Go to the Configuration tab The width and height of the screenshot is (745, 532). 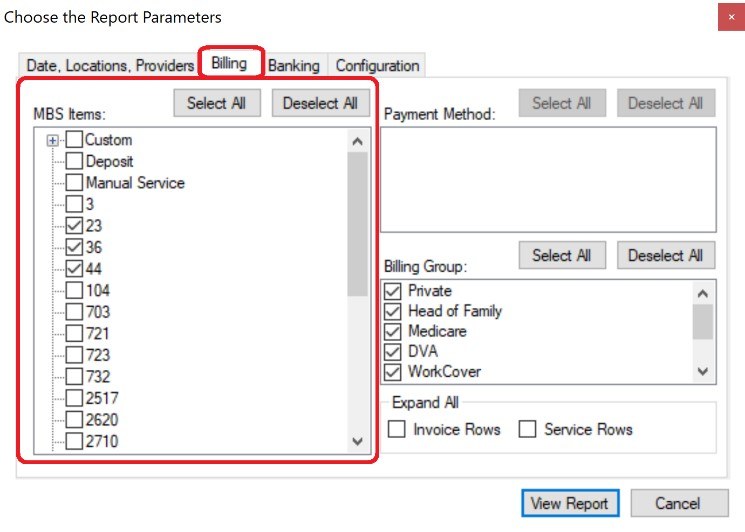pos(377,65)
